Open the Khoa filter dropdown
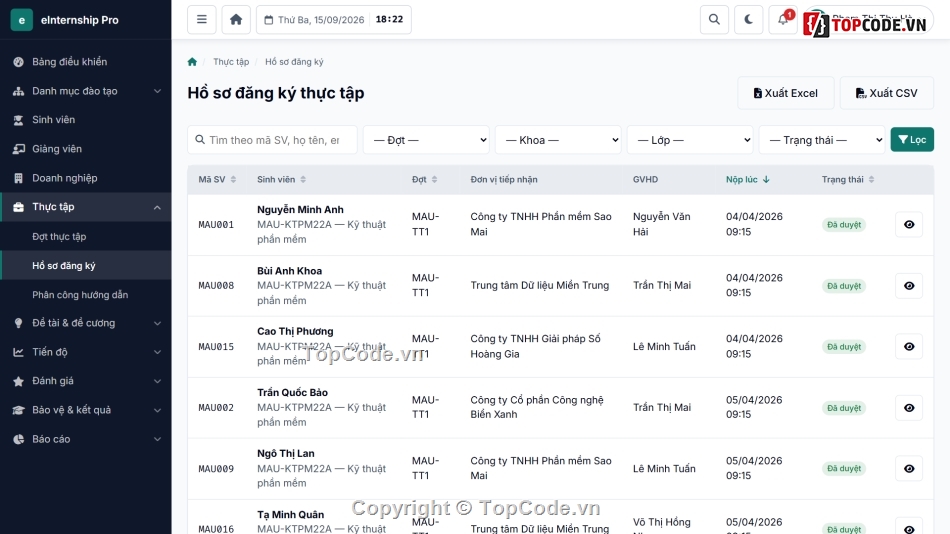This screenshot has width=950, height=534. pos(558,140)
